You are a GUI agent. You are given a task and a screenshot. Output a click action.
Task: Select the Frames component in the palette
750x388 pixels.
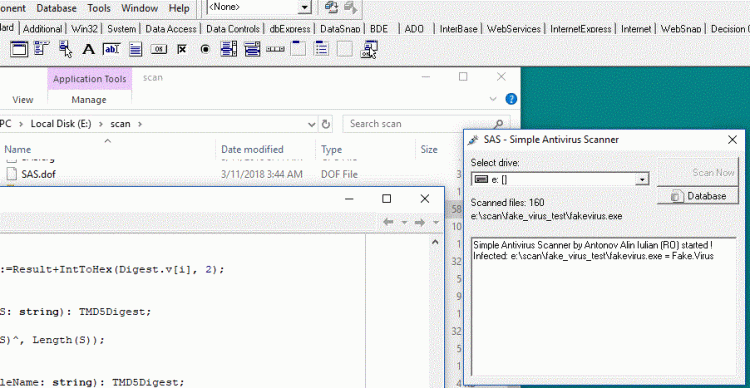(x=20, y=49)
